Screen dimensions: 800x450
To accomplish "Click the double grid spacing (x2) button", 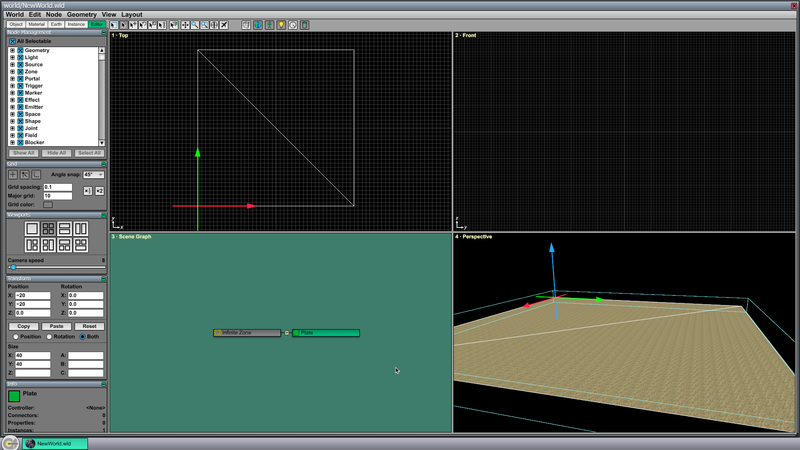I will pos(99,191).
